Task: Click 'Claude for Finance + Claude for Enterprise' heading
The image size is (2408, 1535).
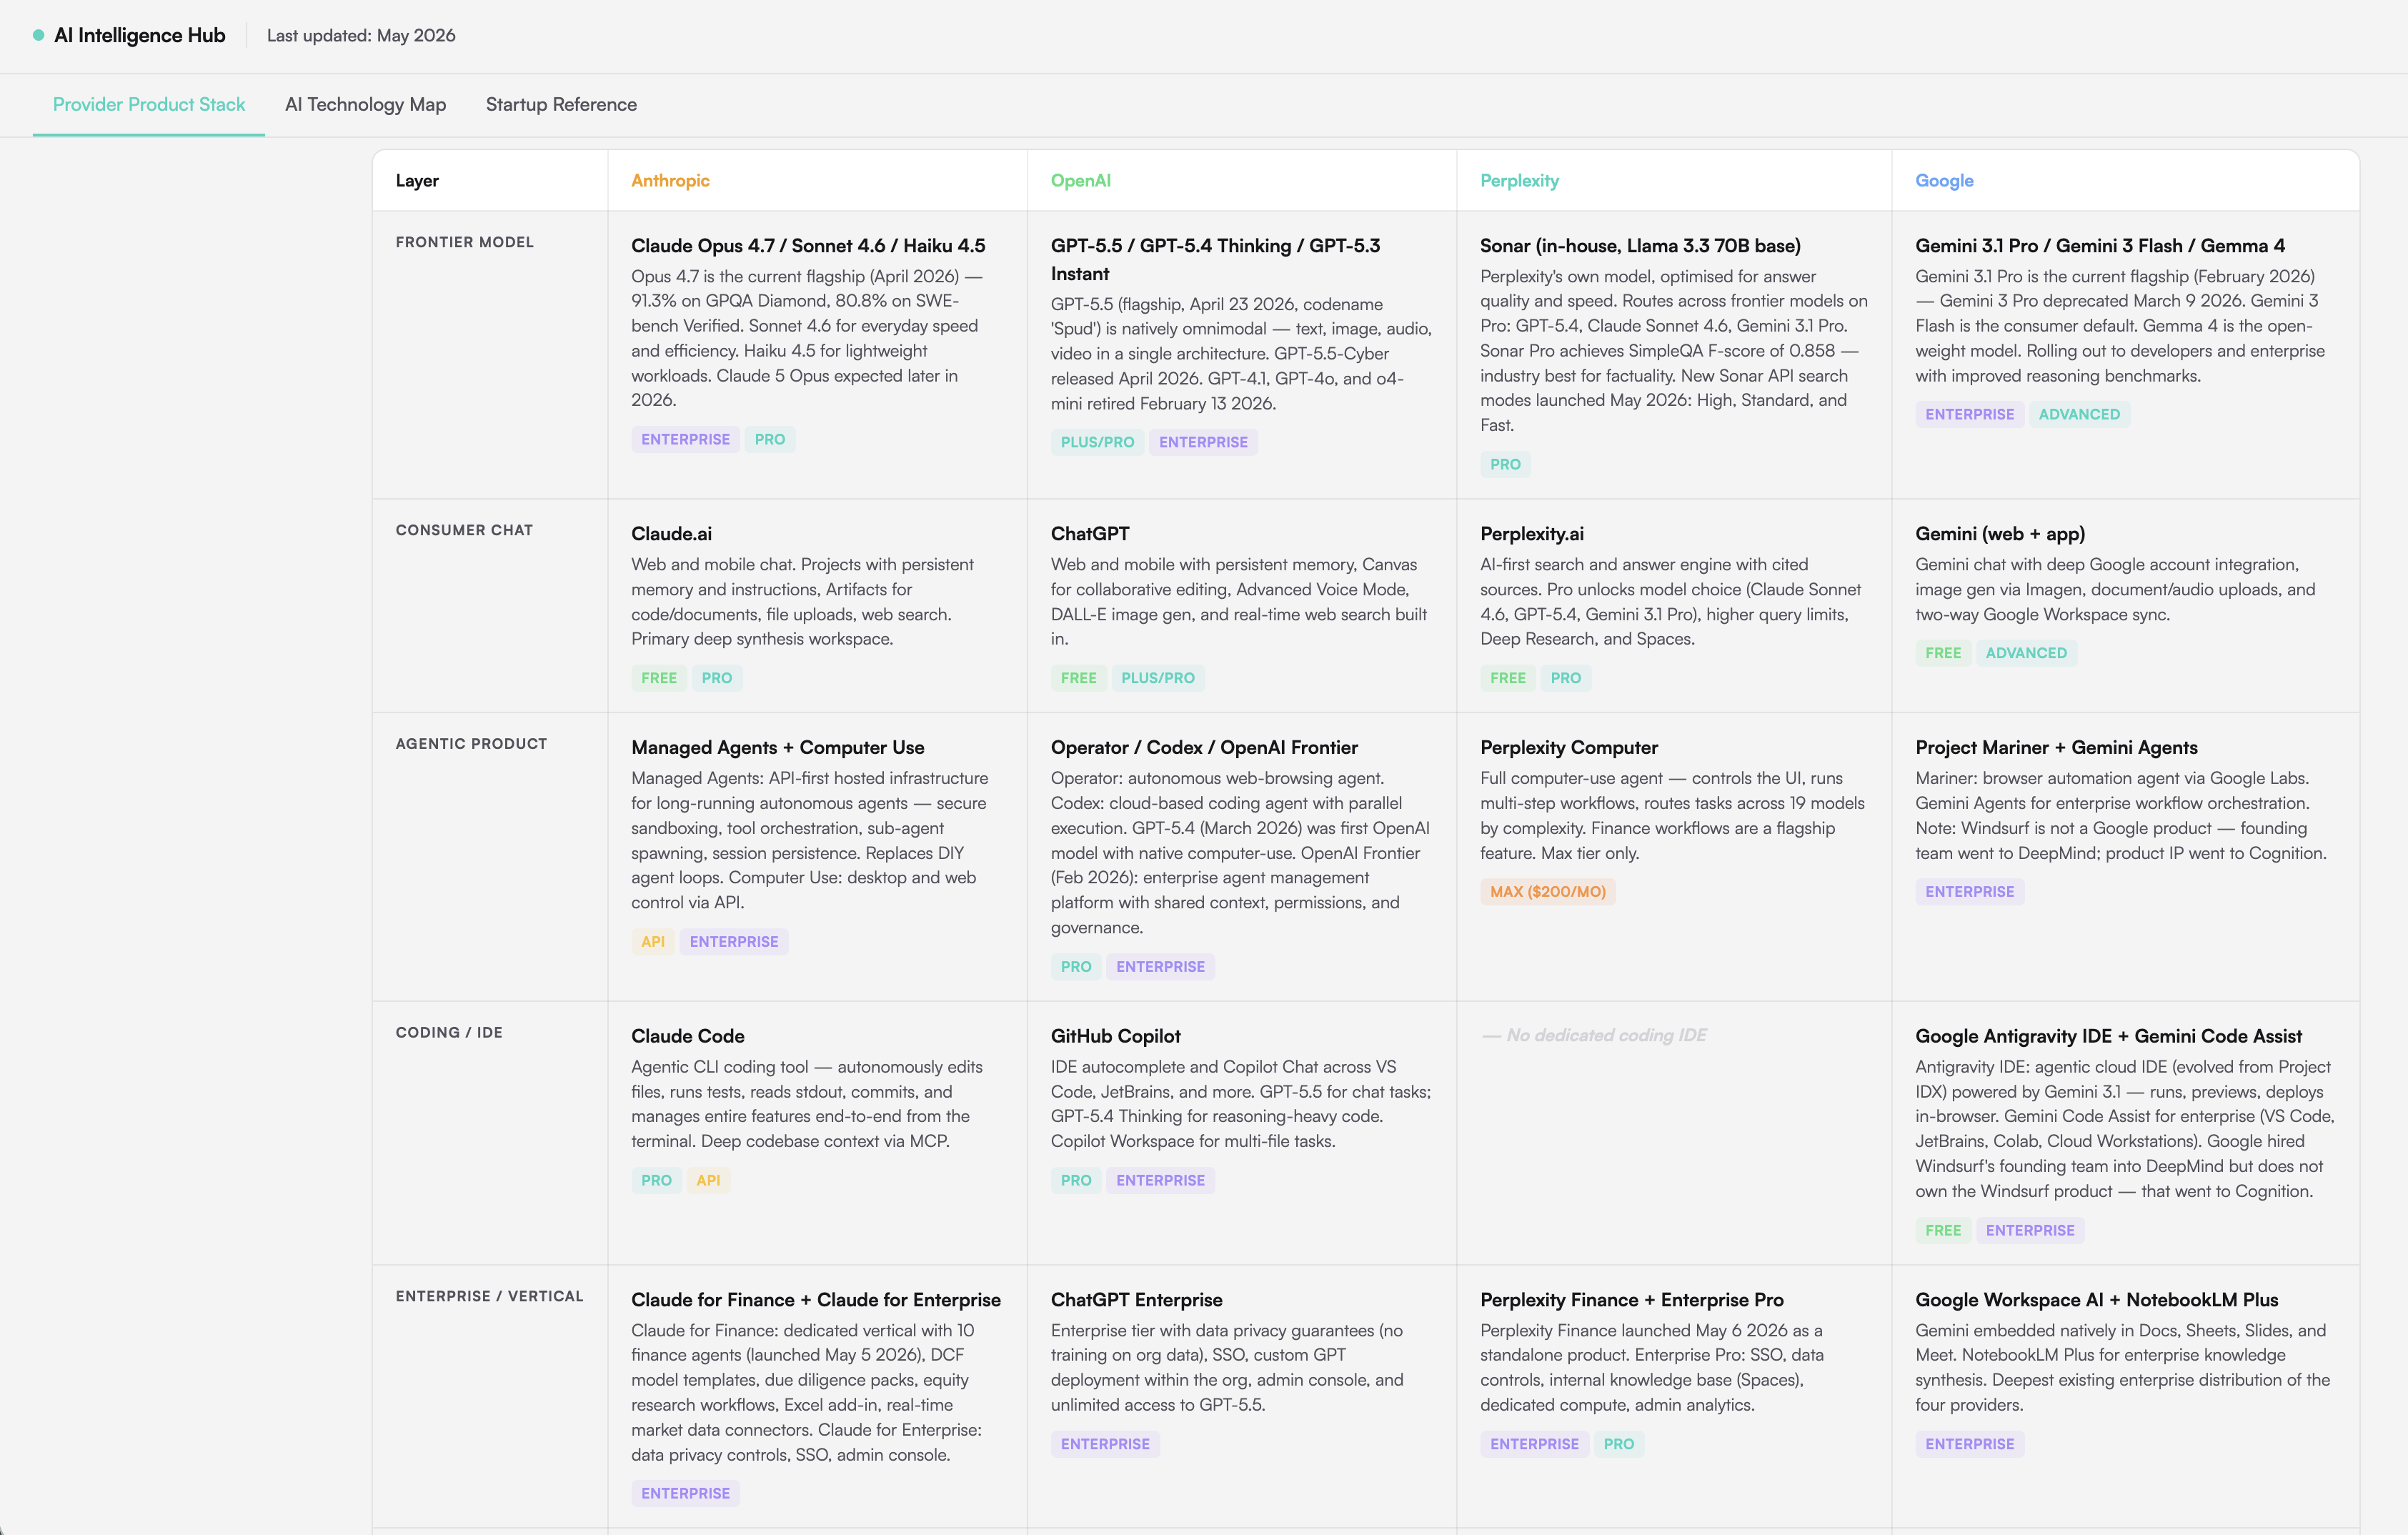Action: click(x=815, y=1299)
